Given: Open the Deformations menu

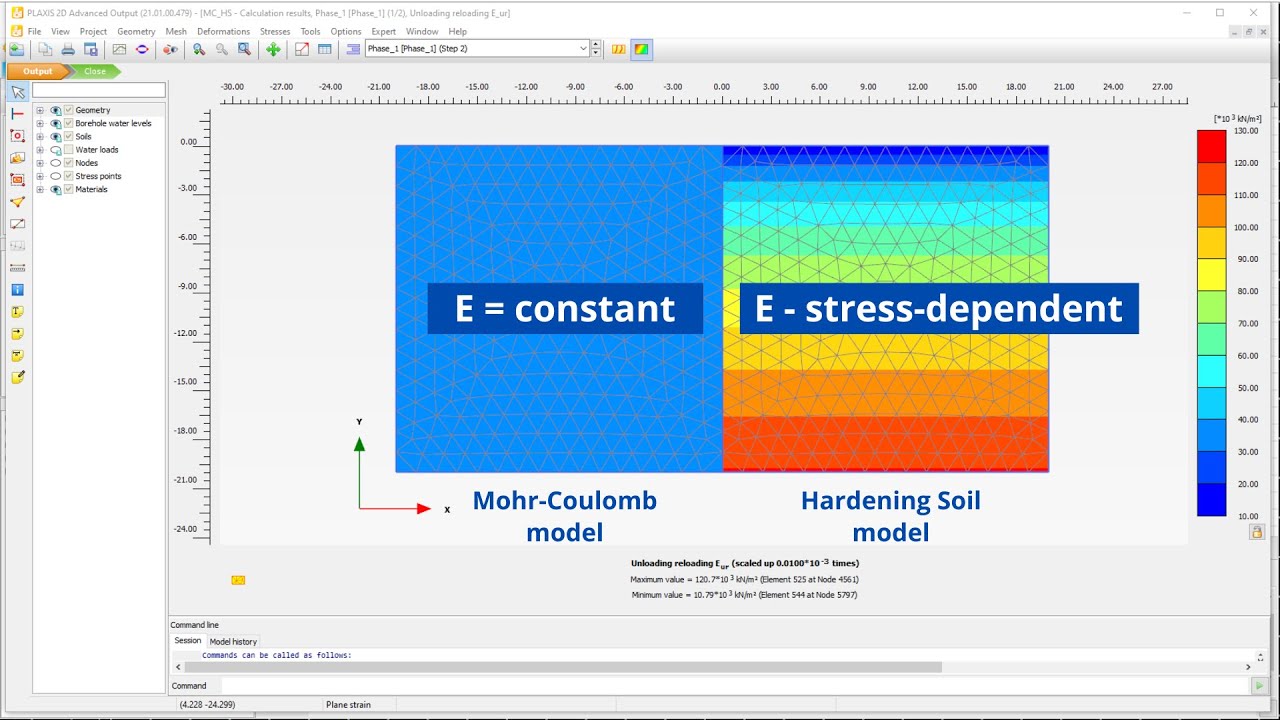Looking at the screenshot, I should tap(223, 31).
